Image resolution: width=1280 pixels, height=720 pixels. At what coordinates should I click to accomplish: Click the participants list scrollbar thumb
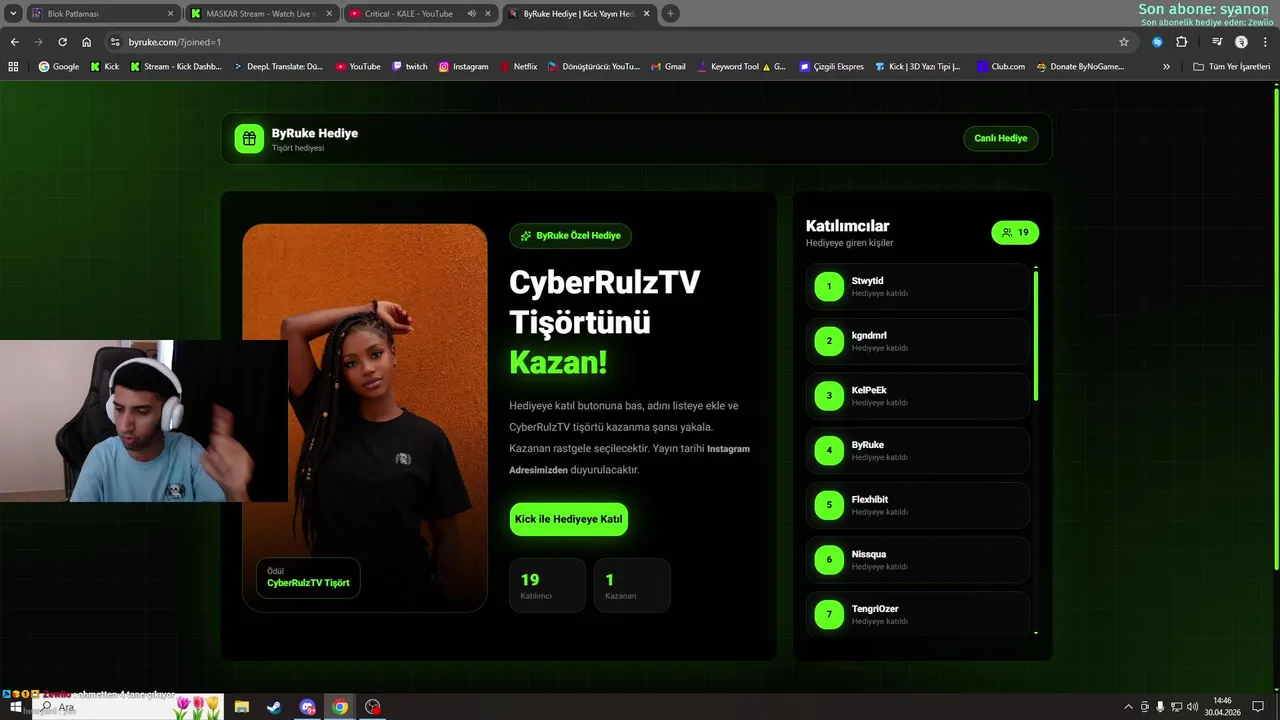[x=1036, y=335]
